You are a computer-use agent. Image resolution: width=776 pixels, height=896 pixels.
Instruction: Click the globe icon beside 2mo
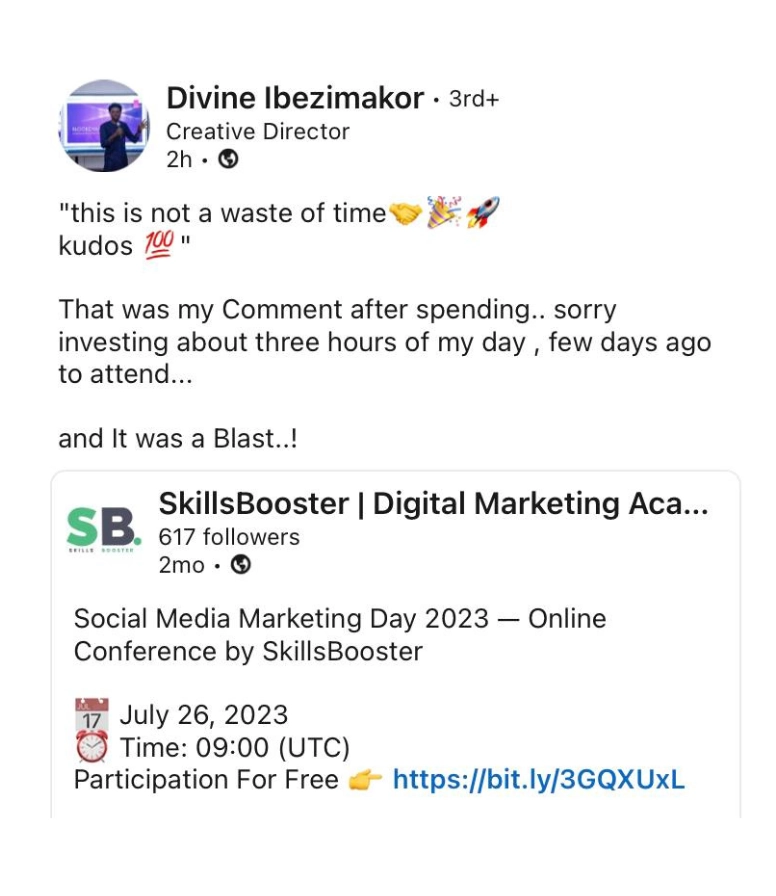240,565
